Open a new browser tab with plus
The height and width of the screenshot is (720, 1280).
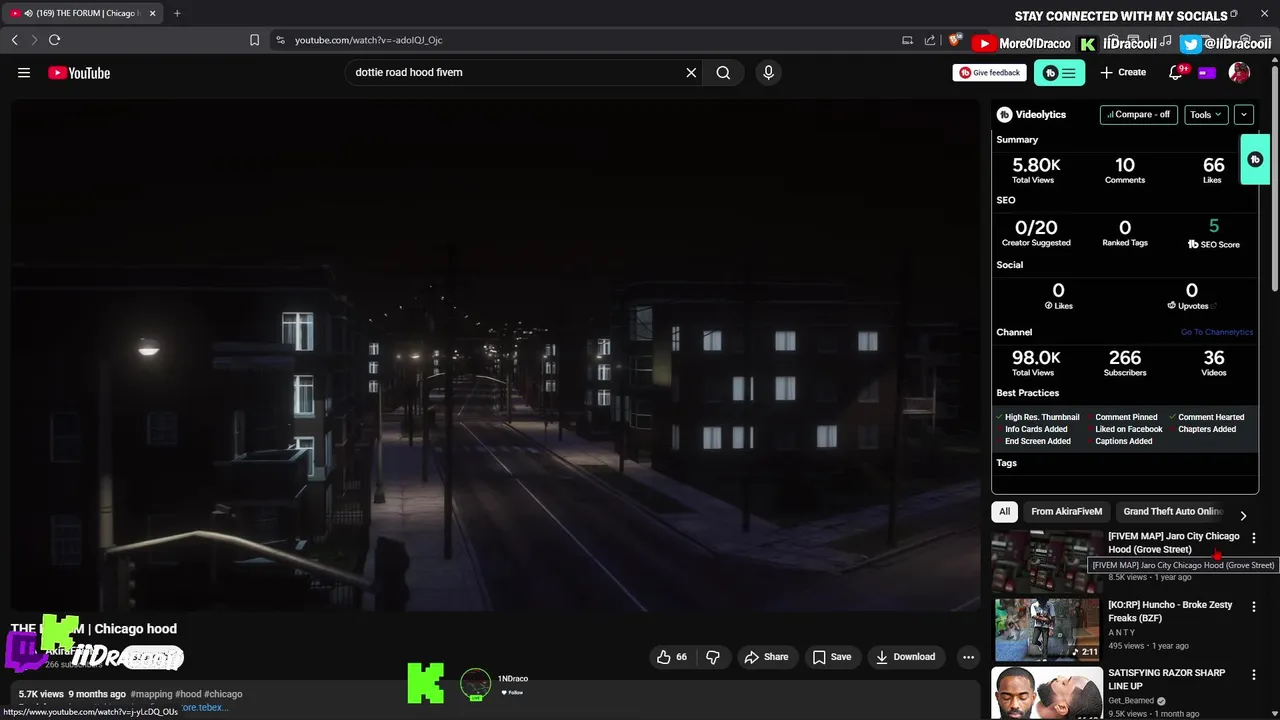tap(177, 13)
